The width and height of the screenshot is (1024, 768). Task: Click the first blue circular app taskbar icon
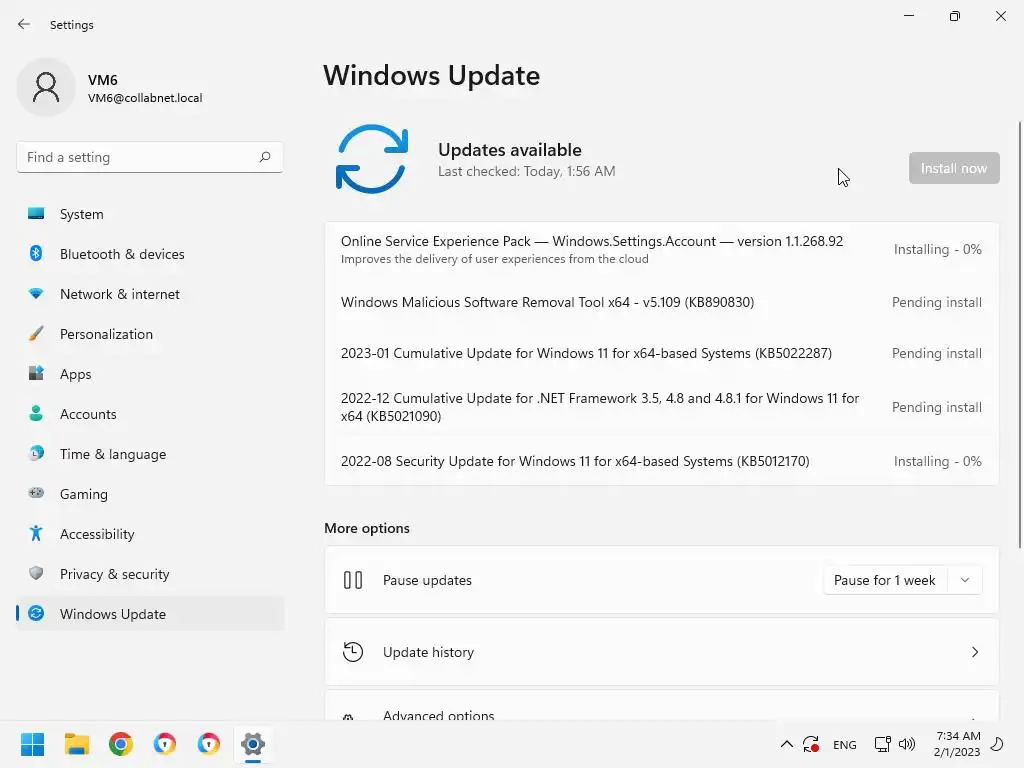click(x=165, y=744)
